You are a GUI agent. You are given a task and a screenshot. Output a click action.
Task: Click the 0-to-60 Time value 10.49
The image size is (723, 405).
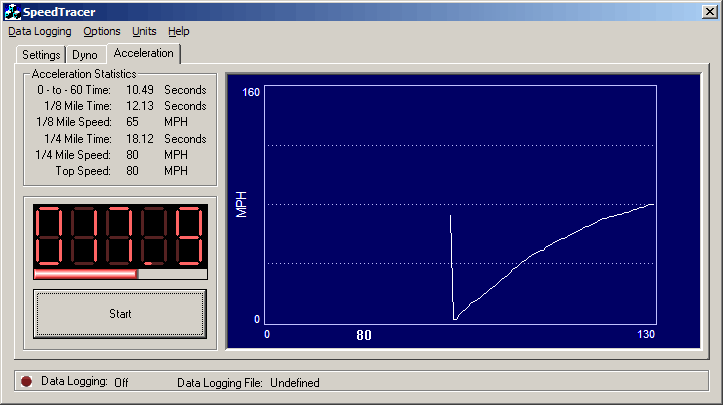pyautogui.click(x=140, y=90)
